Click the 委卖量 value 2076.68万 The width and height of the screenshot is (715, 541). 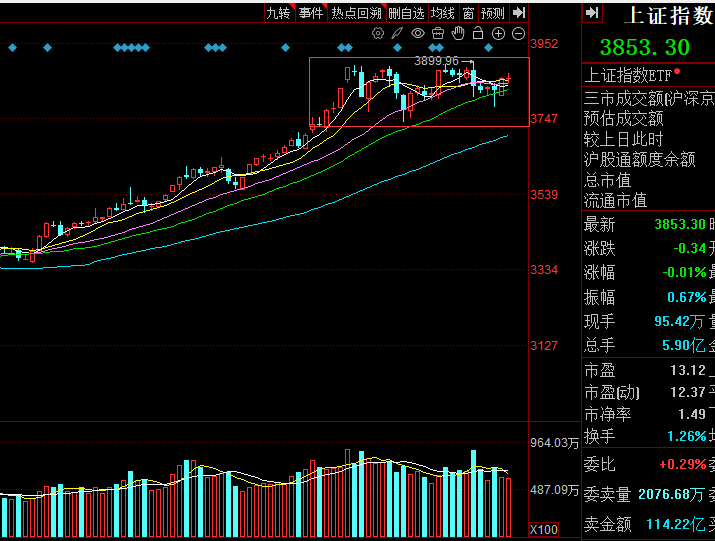(671, 494)
